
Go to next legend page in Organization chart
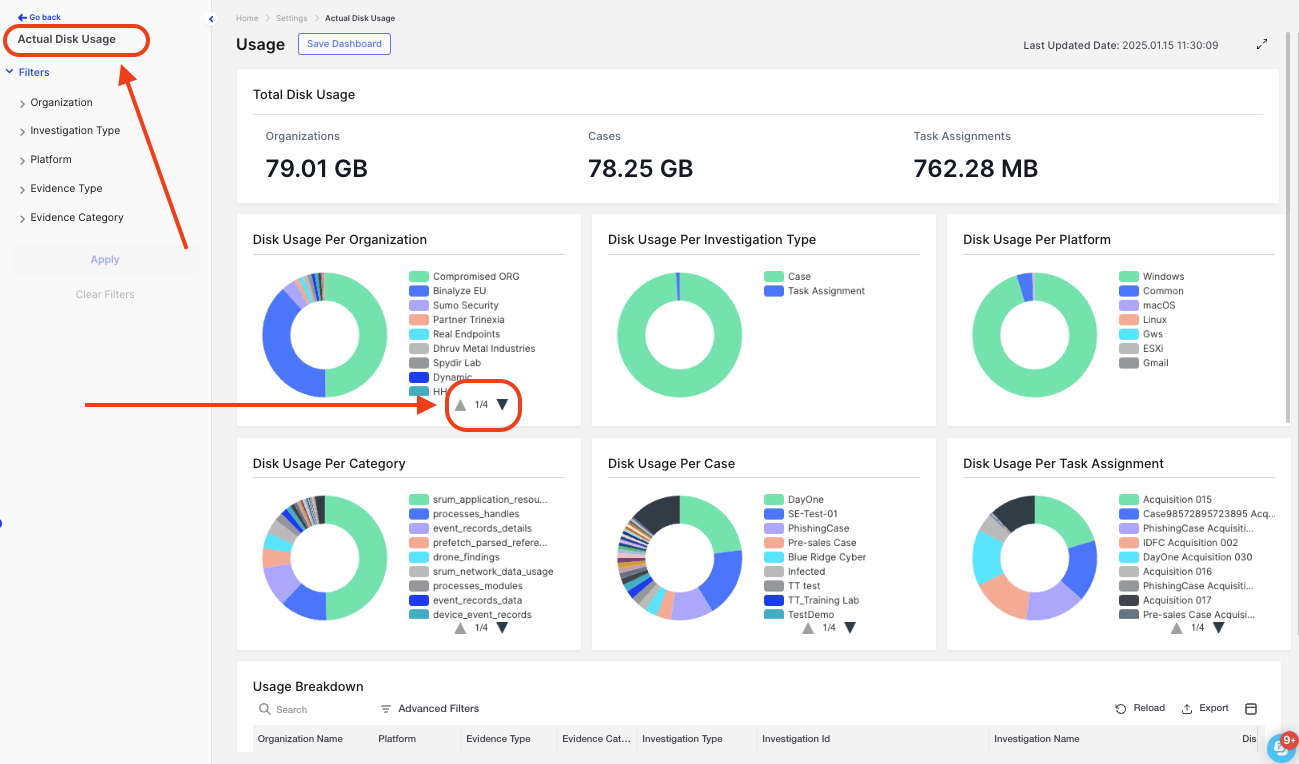point(502,405)
